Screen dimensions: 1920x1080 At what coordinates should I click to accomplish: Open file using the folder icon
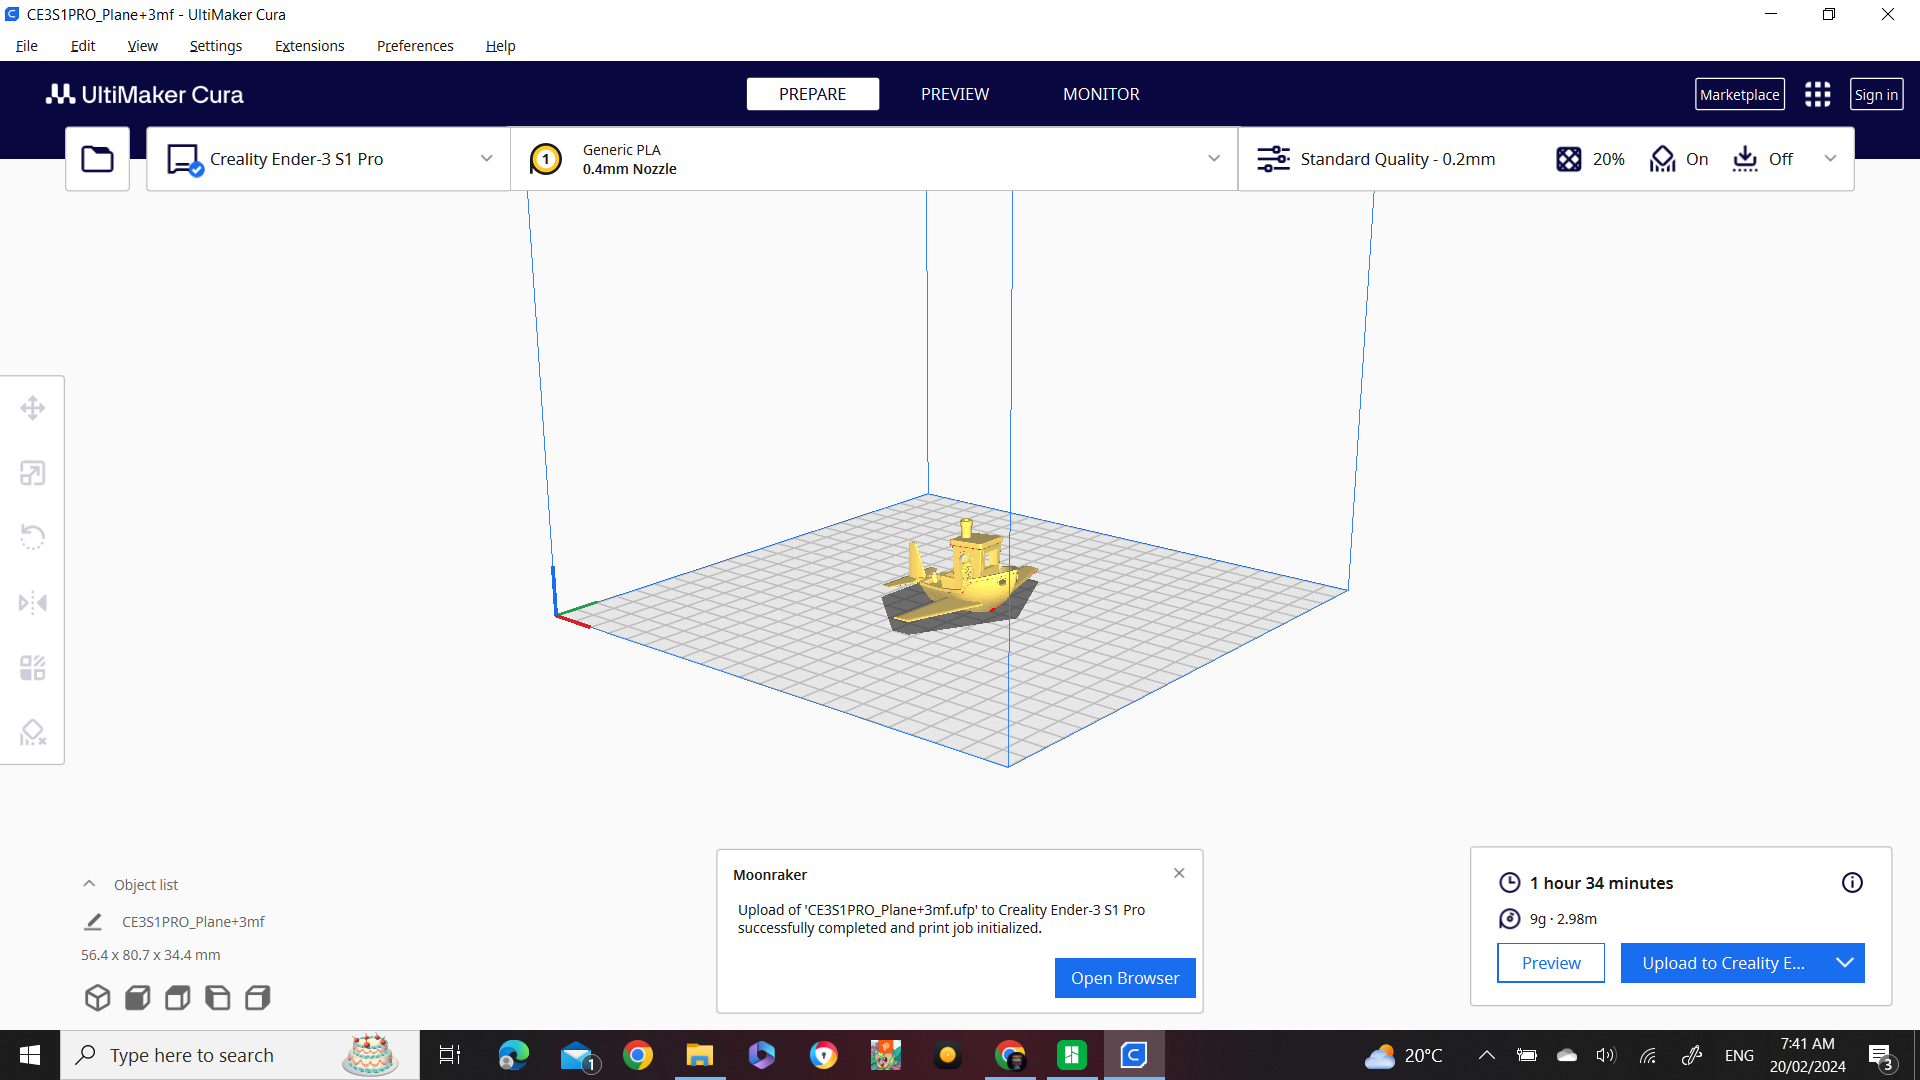[97, 159]
